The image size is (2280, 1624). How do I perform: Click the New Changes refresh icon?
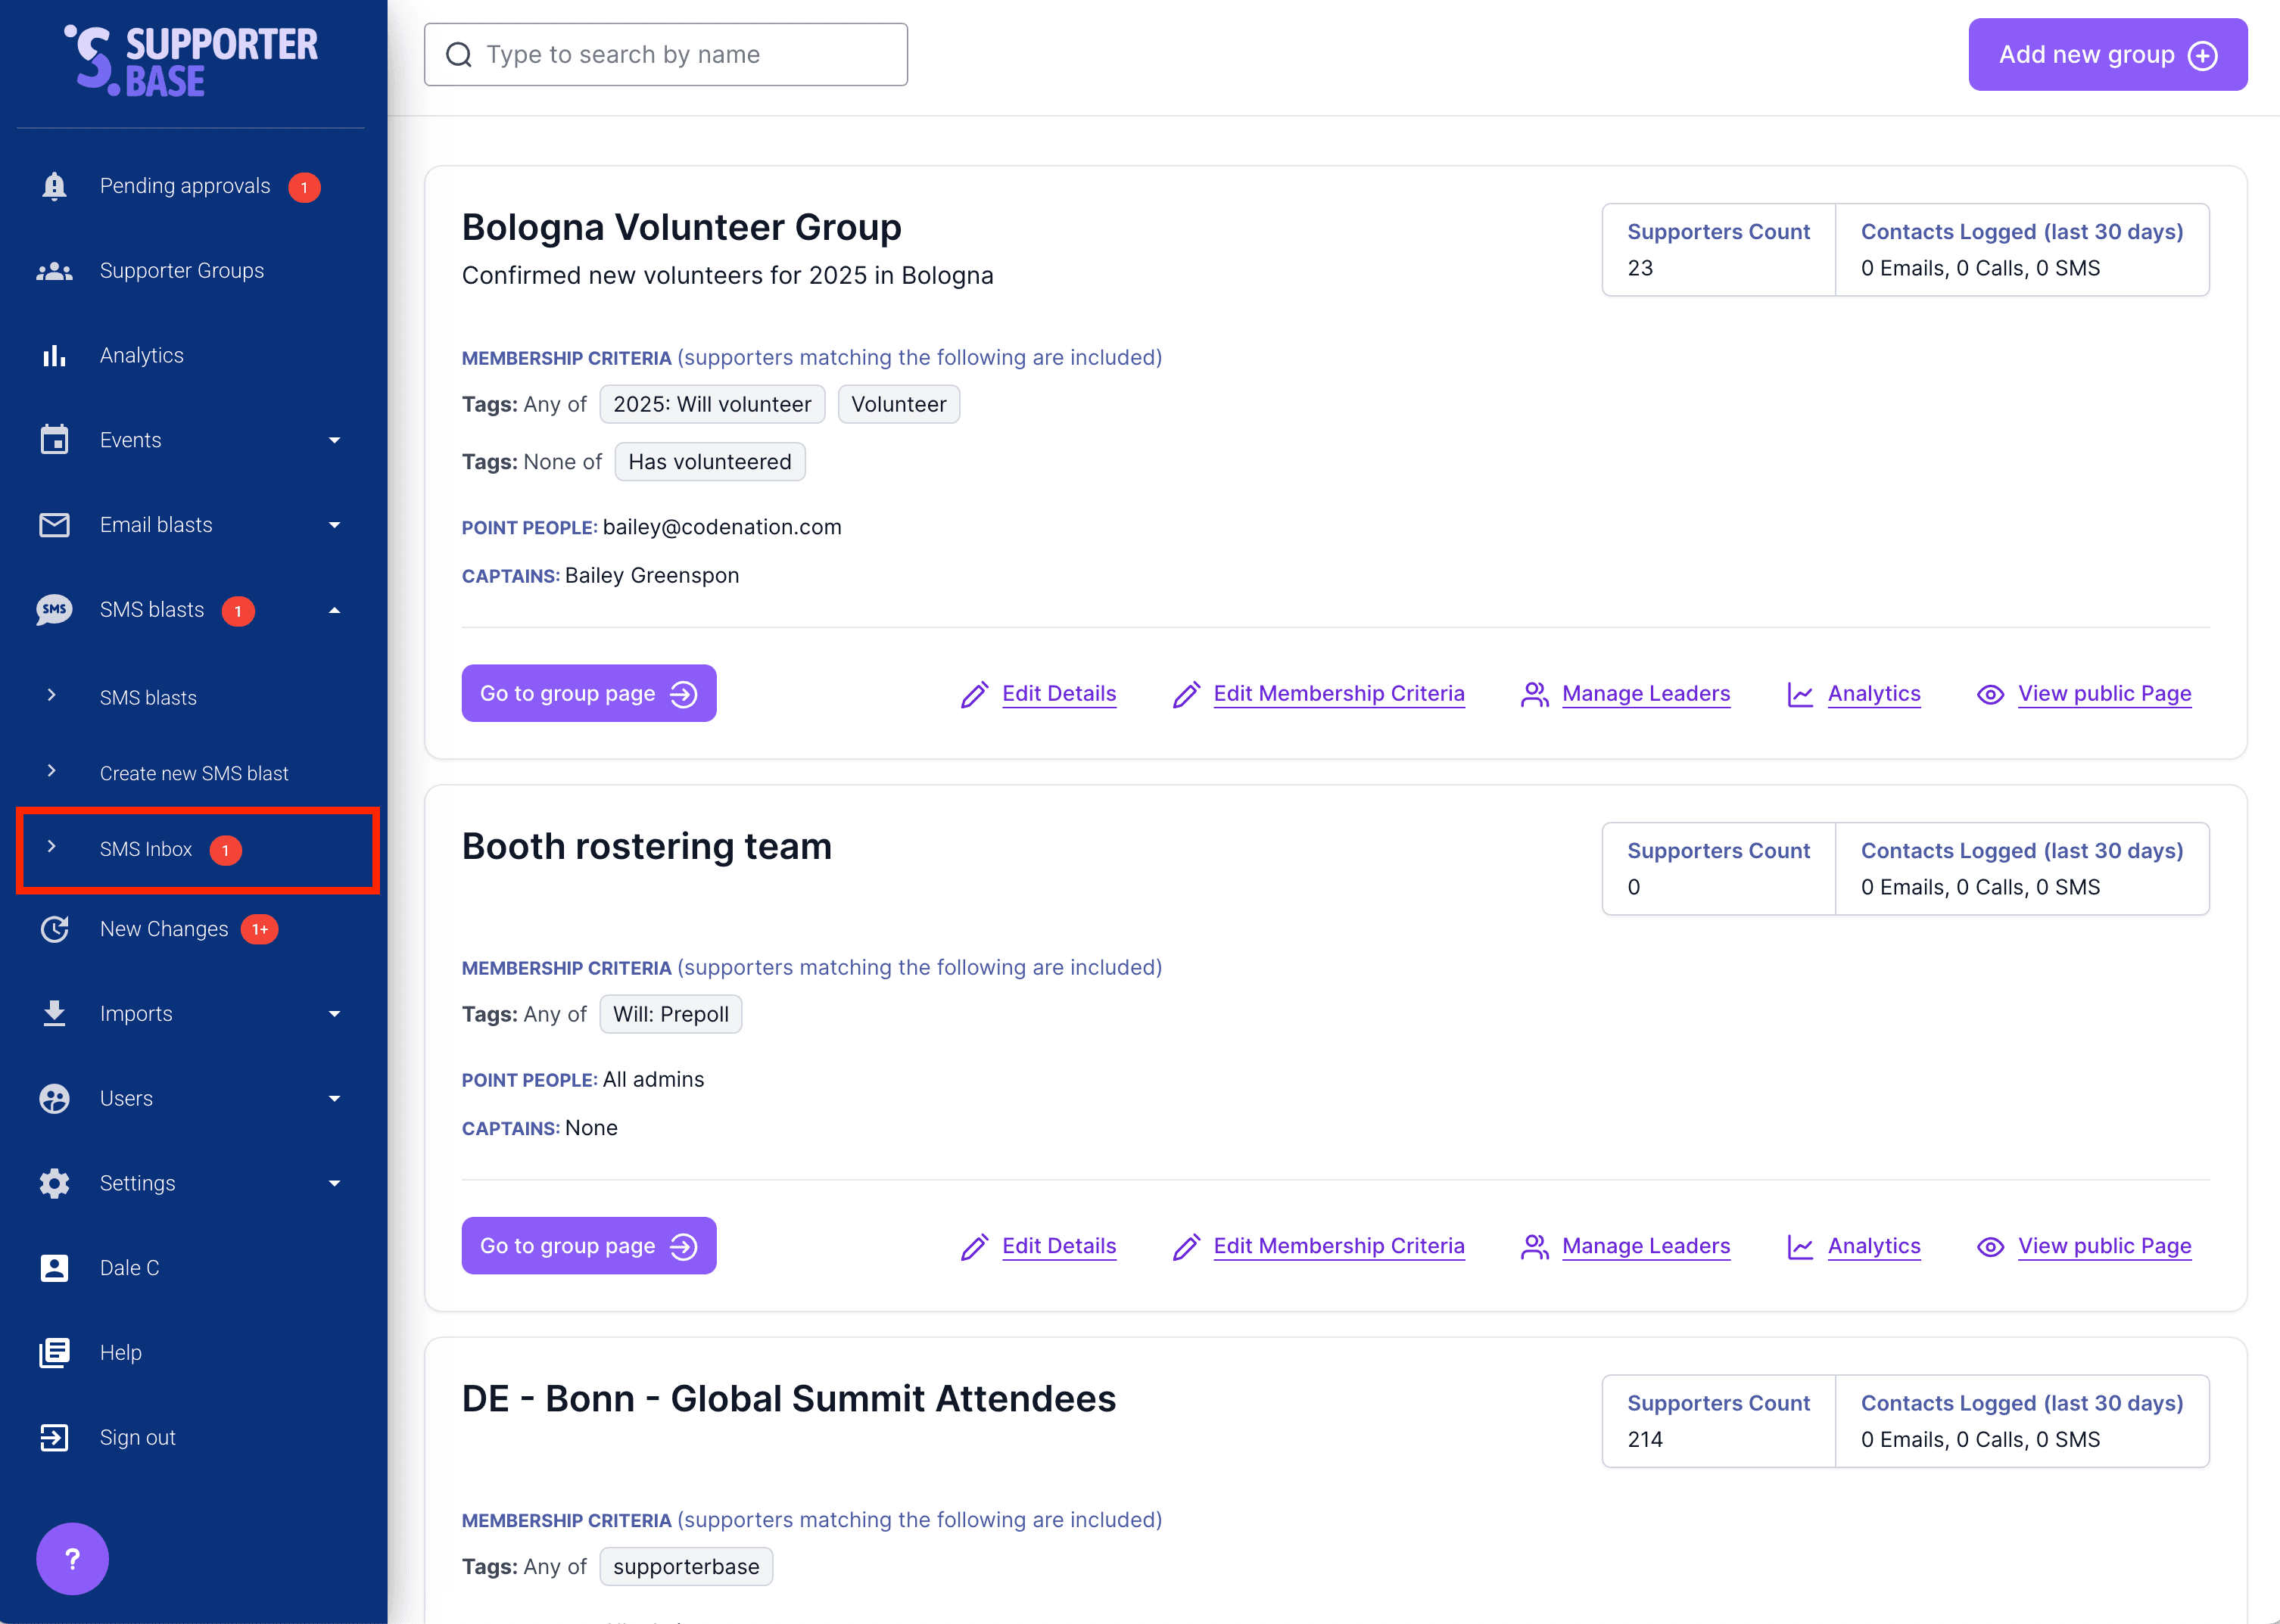click(x=54, y=929)
